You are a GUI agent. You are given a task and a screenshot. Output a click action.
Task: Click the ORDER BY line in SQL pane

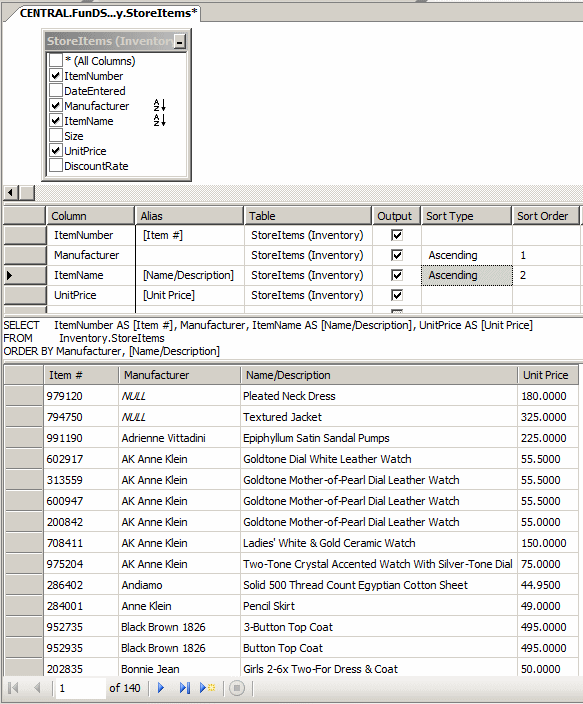pos(111,351)
